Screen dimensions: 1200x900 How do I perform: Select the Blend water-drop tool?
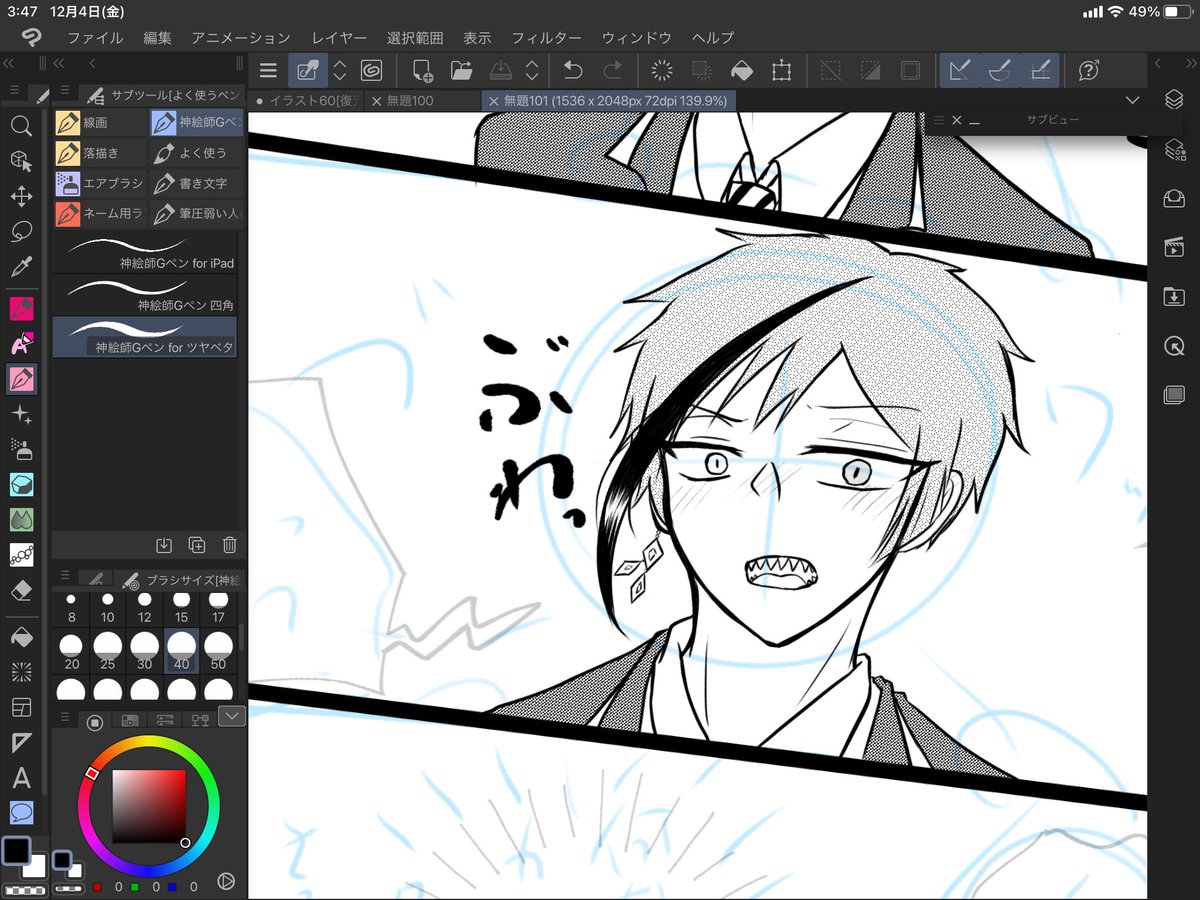pyautogui.click(x=21, y=520)
